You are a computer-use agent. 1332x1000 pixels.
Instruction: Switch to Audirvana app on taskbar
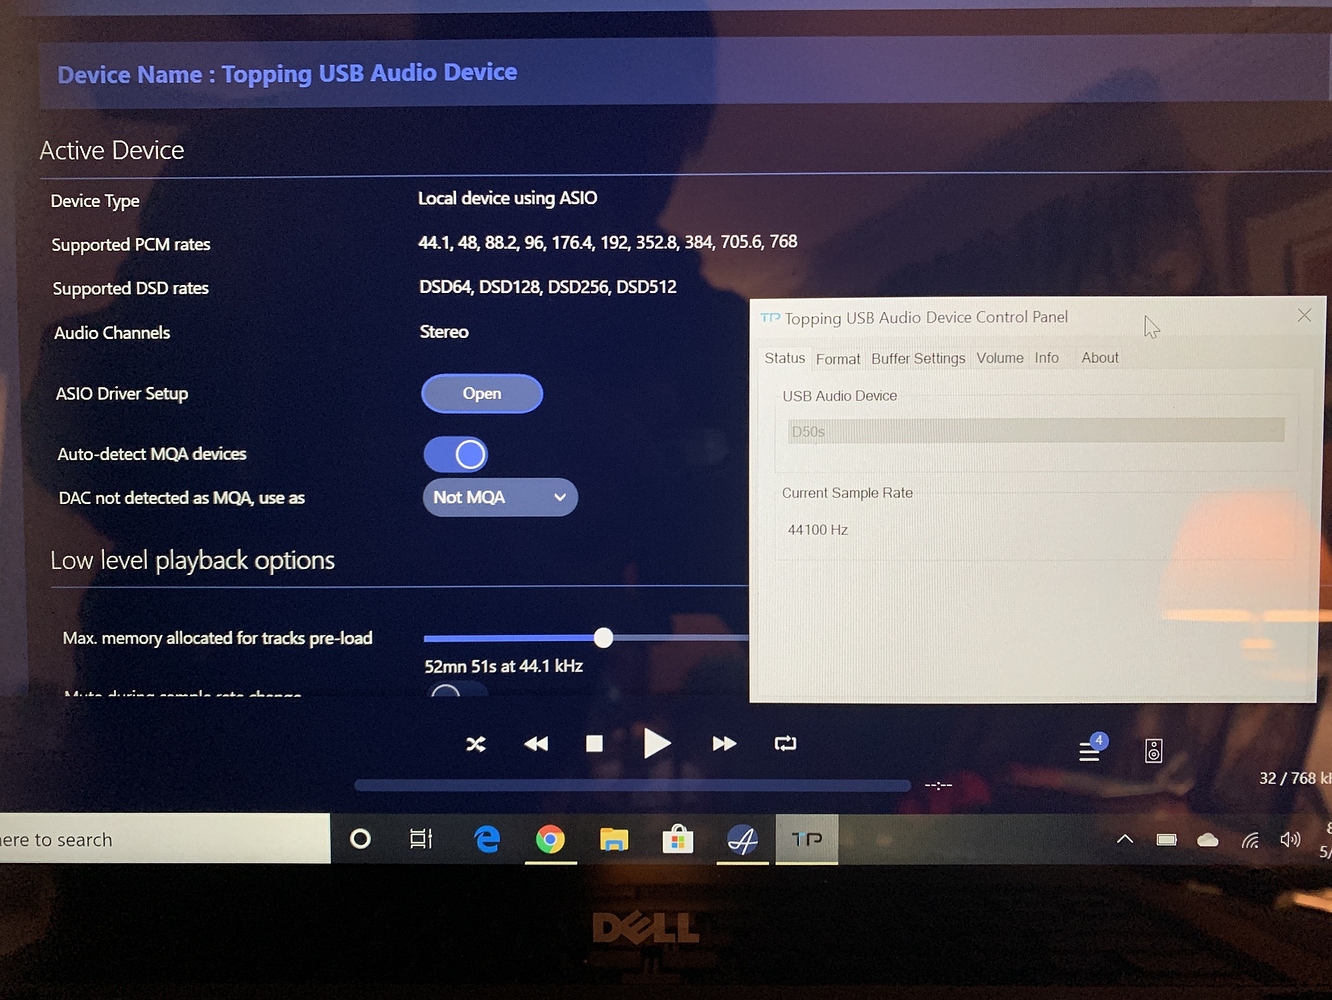pos(742,840)
